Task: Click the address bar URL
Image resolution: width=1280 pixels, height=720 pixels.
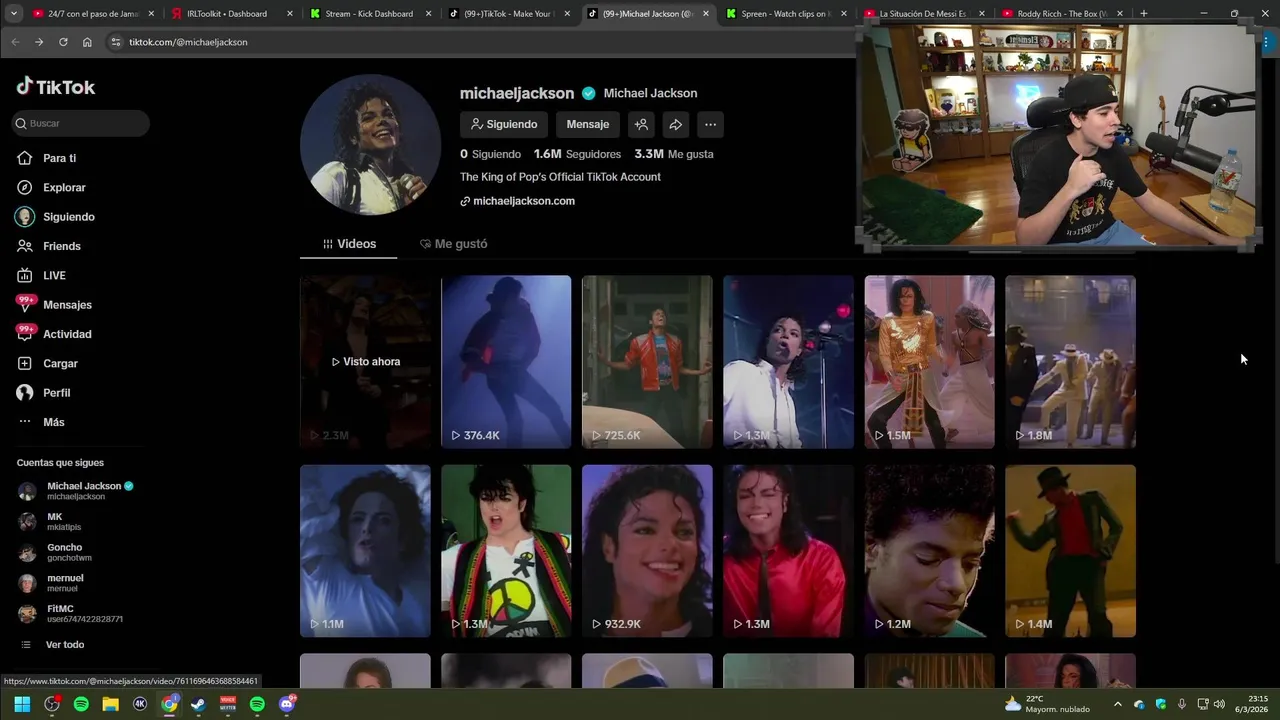Action: click(x=188, y=42)
